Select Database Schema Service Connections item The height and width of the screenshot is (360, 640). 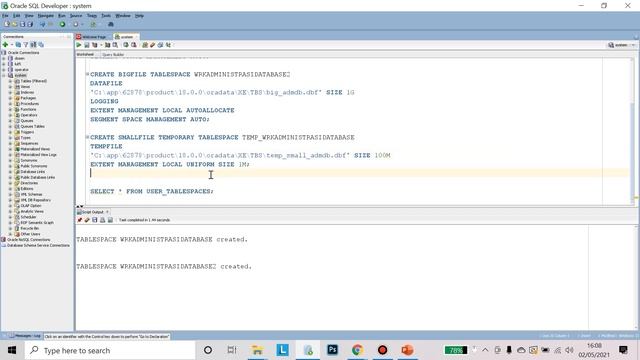click(x=38, y=246)
